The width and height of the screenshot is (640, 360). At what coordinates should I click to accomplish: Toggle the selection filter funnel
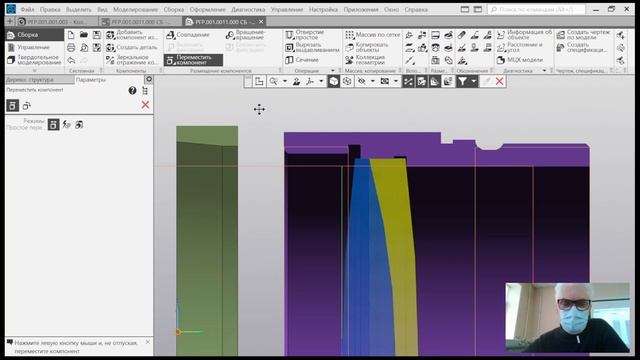(x=462, y=82)
